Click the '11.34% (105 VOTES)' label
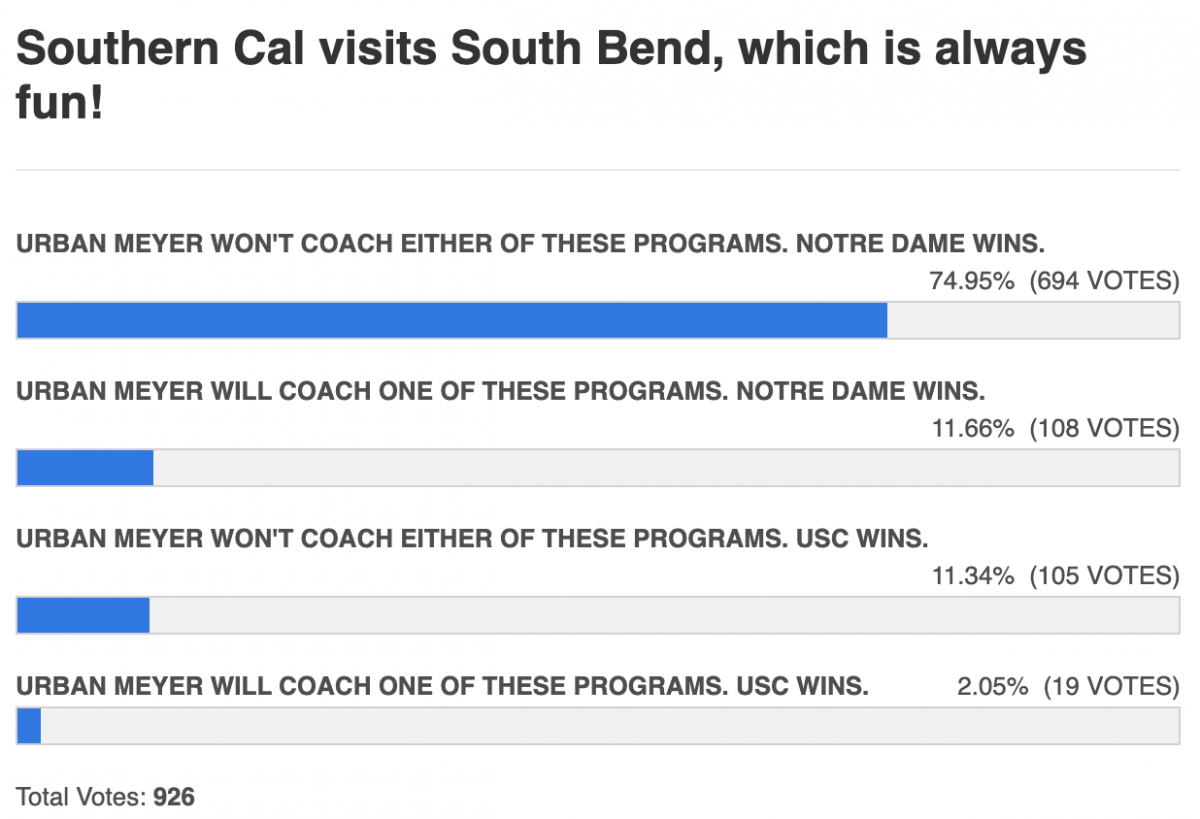This screenshot has height=819, width=1200. (x=1054, y=575)
